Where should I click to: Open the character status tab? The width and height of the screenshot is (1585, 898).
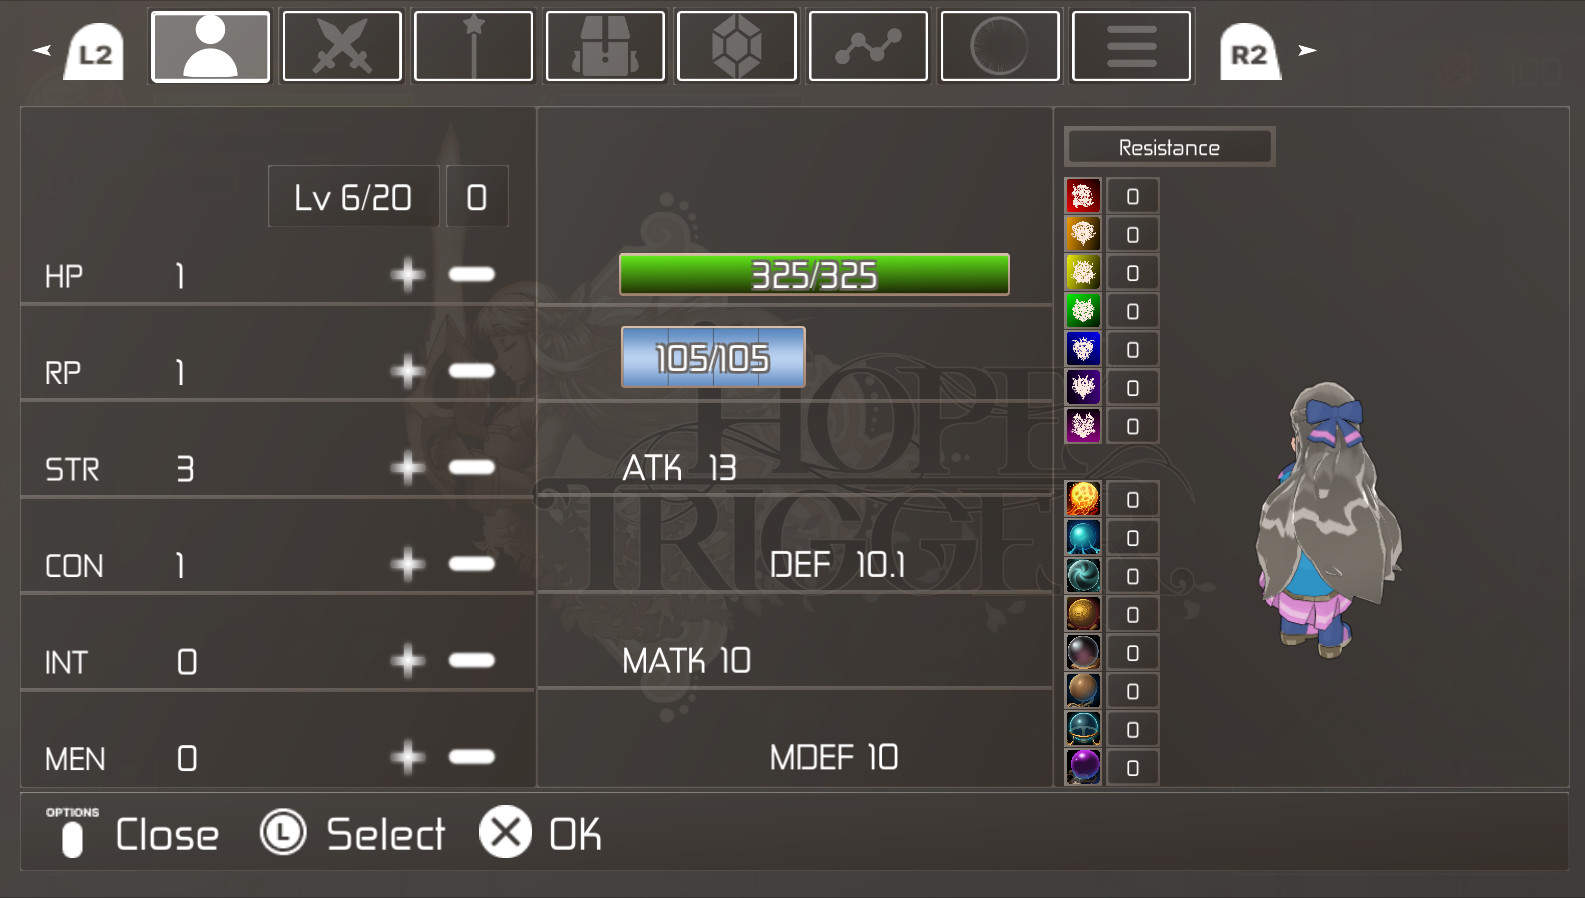[210, 46]
